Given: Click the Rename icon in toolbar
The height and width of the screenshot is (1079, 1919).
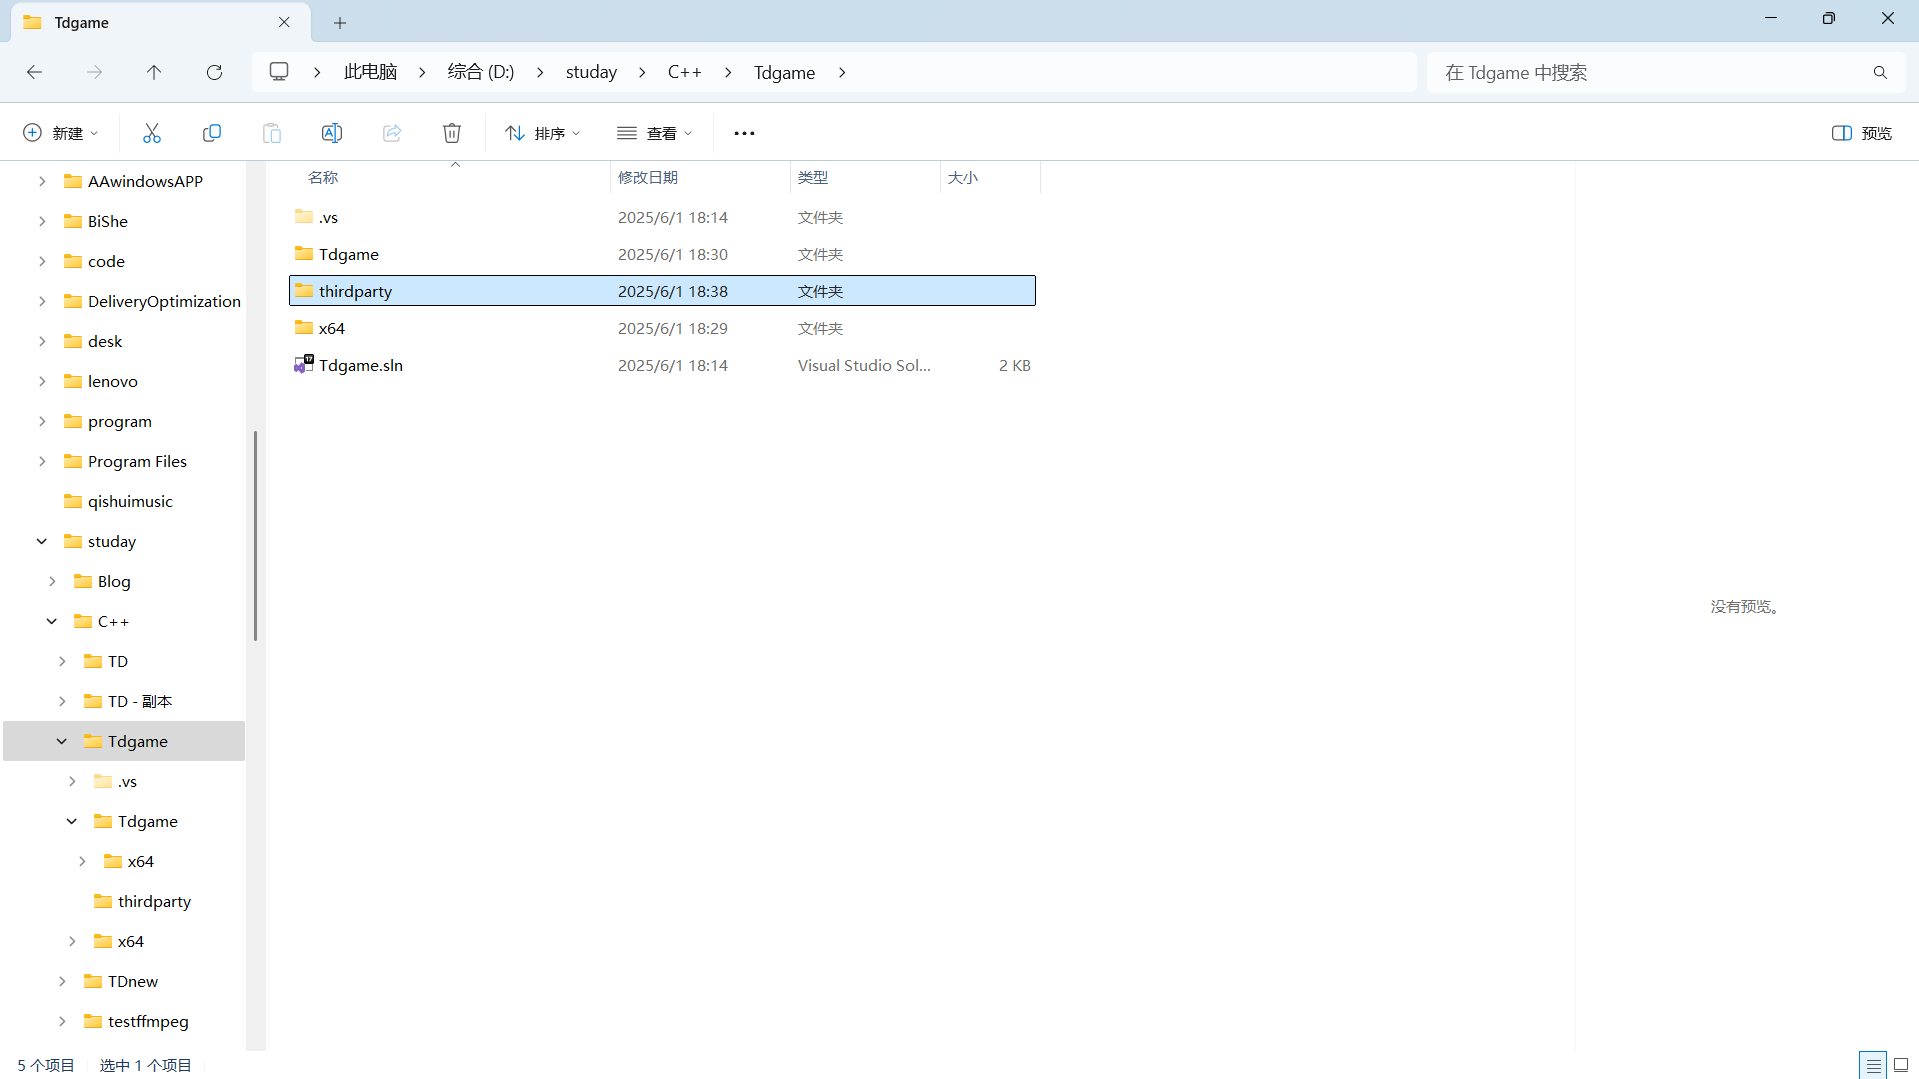Looking at the screenshot, I should [332, 133].
